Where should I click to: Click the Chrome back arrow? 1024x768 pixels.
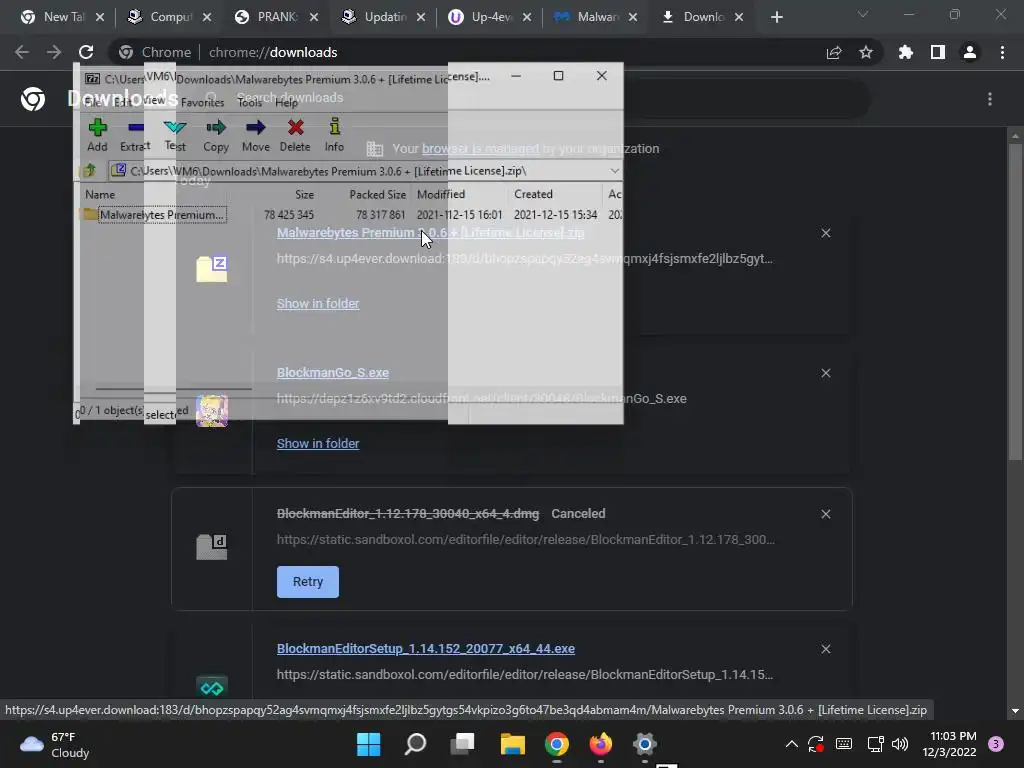22,52
